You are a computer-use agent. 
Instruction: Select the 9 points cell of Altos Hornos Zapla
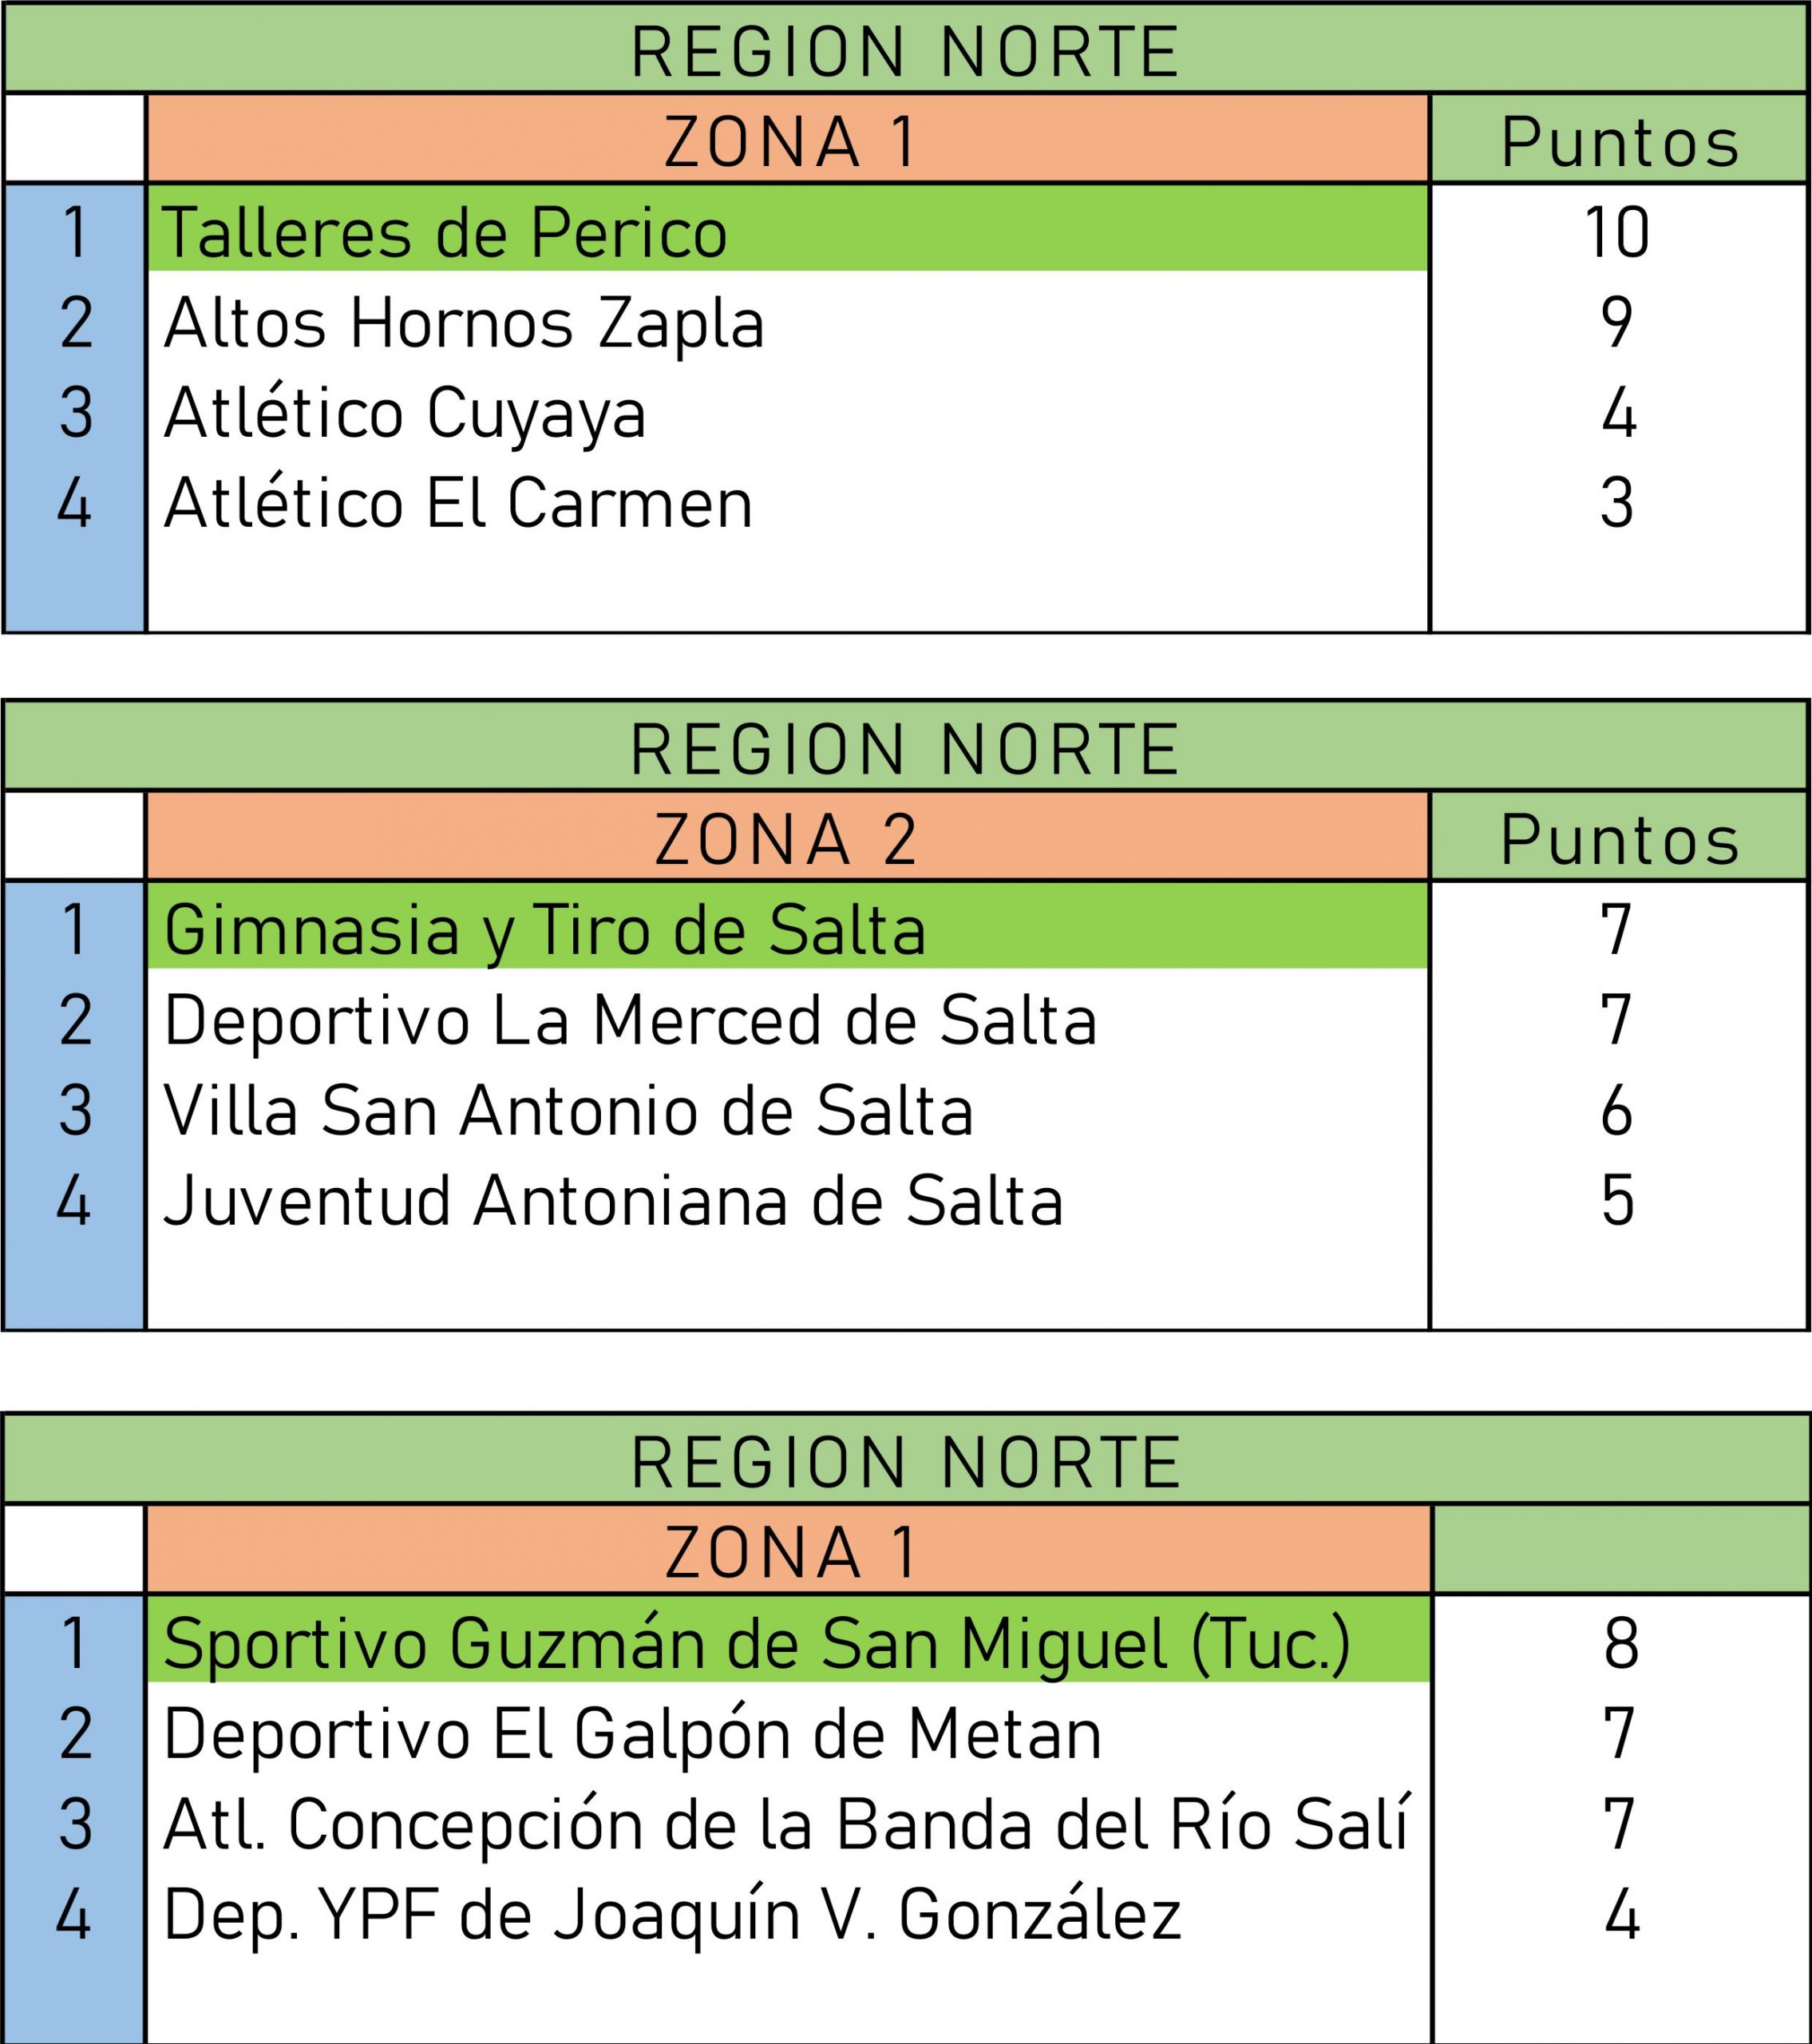[1617, 323]
